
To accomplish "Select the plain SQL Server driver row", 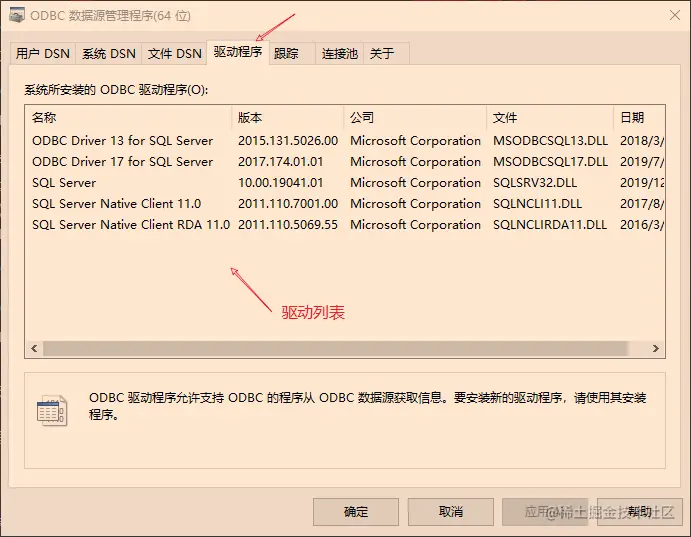I will click(x=64, y=183).
